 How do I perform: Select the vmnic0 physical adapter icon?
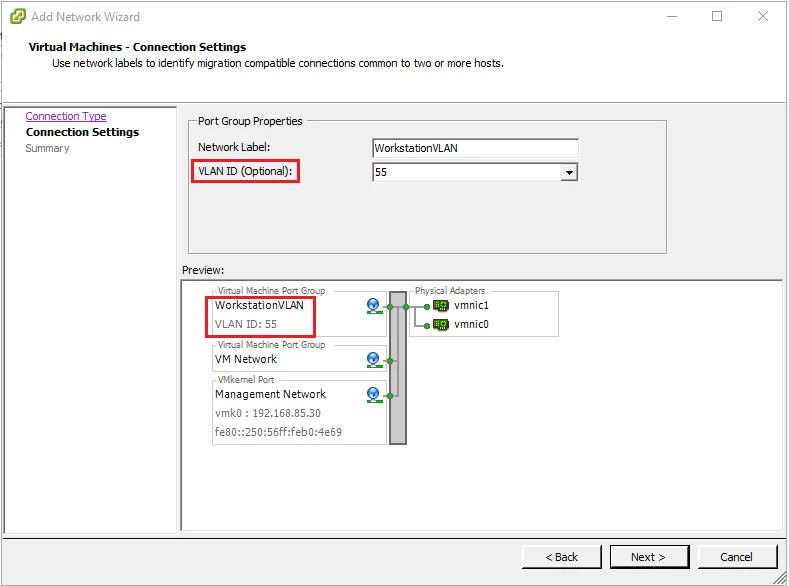point(440,324)
